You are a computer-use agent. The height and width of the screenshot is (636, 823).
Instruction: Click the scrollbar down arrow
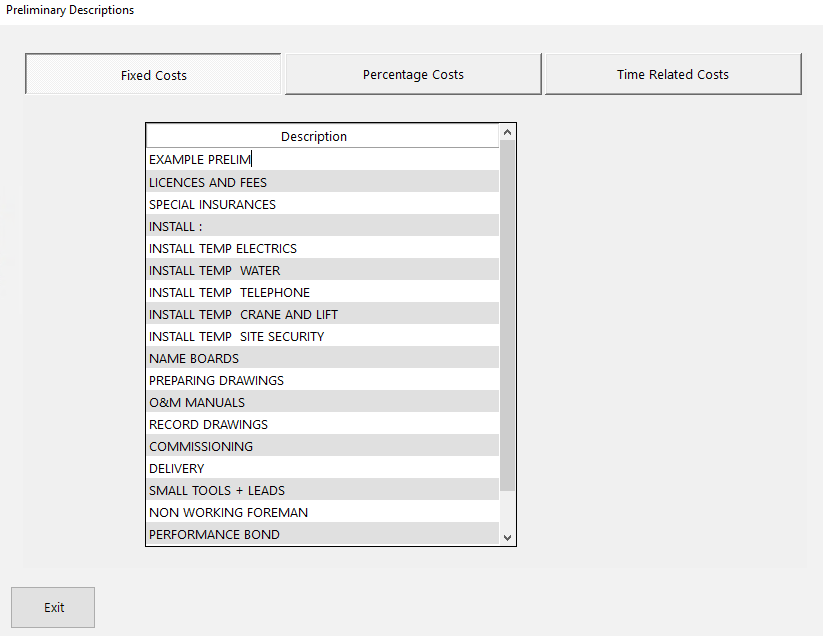pos(507,537)
